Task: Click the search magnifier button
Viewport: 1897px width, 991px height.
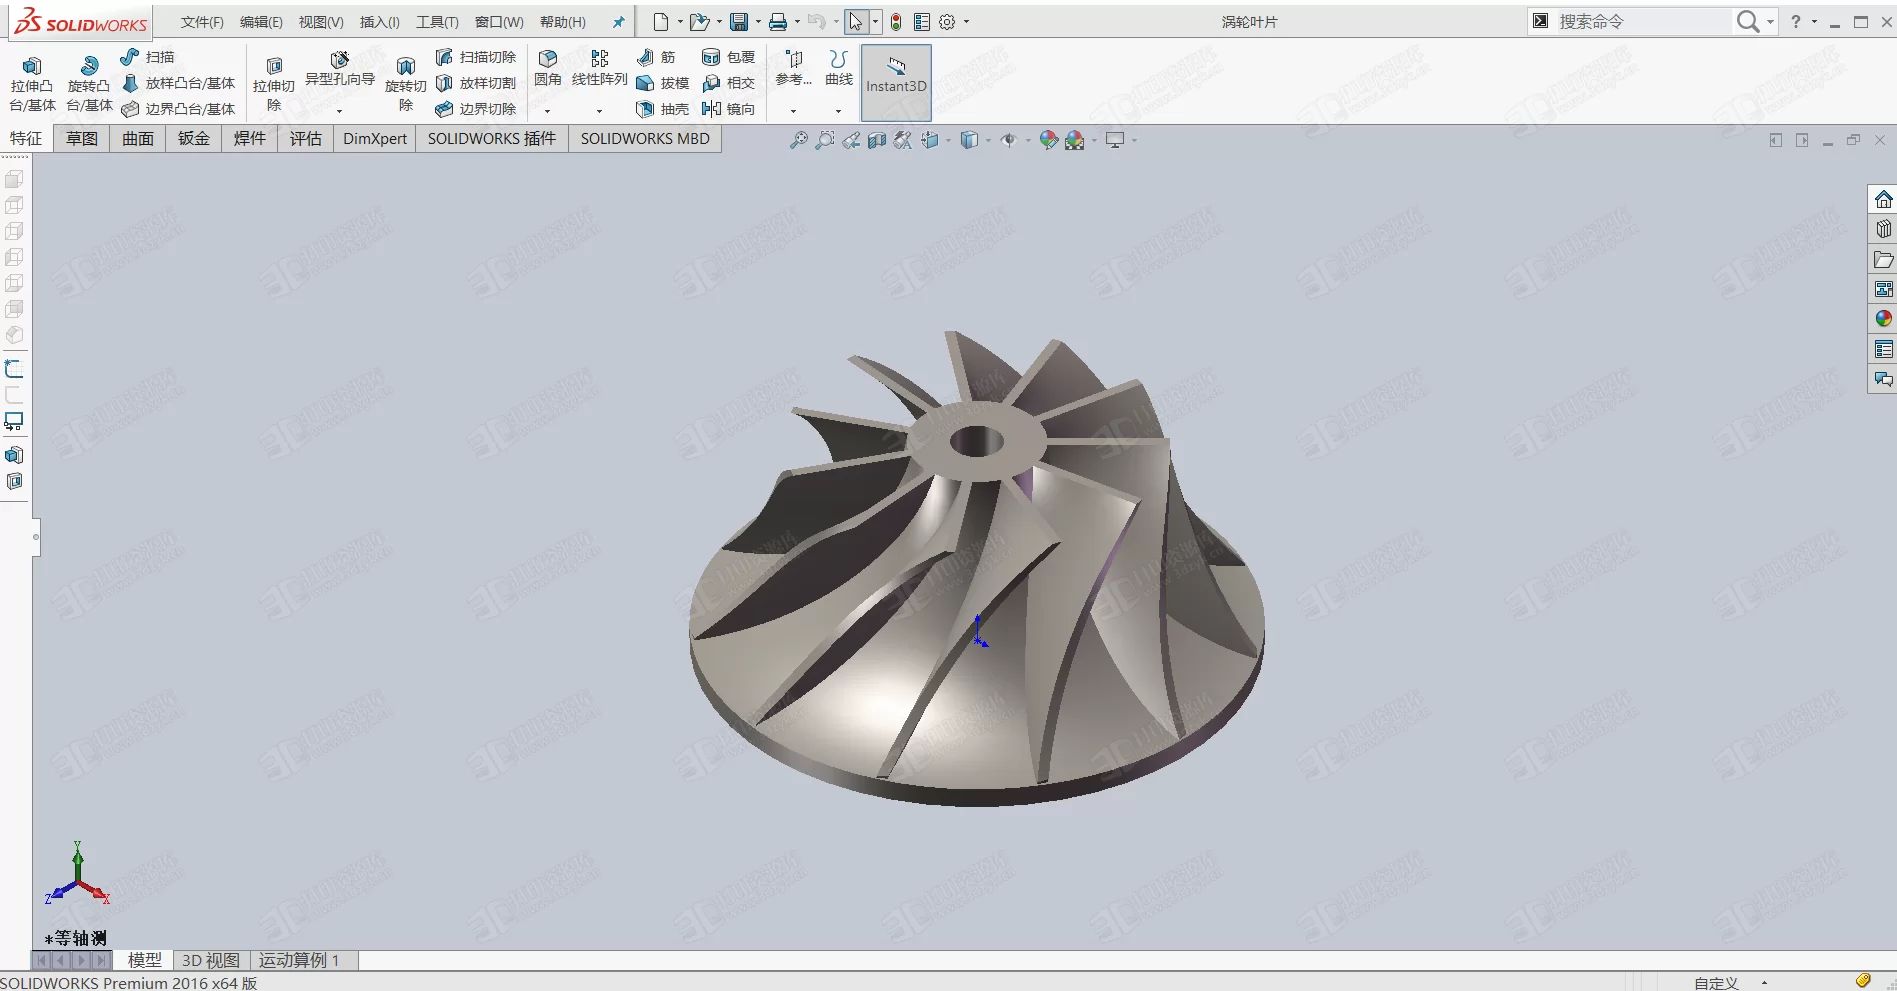Action: click(1747, 22)
